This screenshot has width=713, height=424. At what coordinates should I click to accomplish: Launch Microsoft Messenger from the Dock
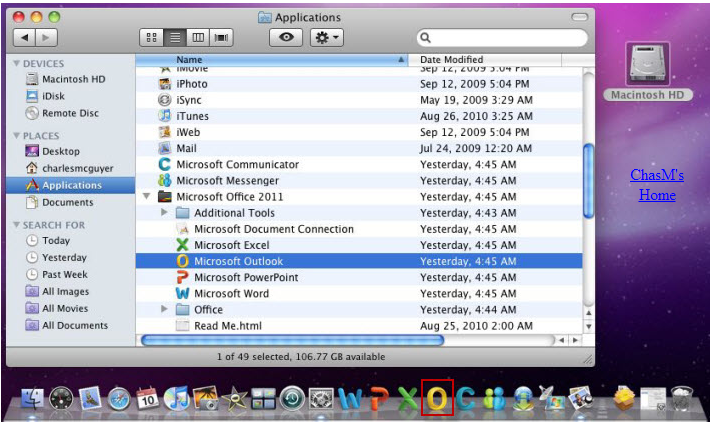(x=494, y=399)
